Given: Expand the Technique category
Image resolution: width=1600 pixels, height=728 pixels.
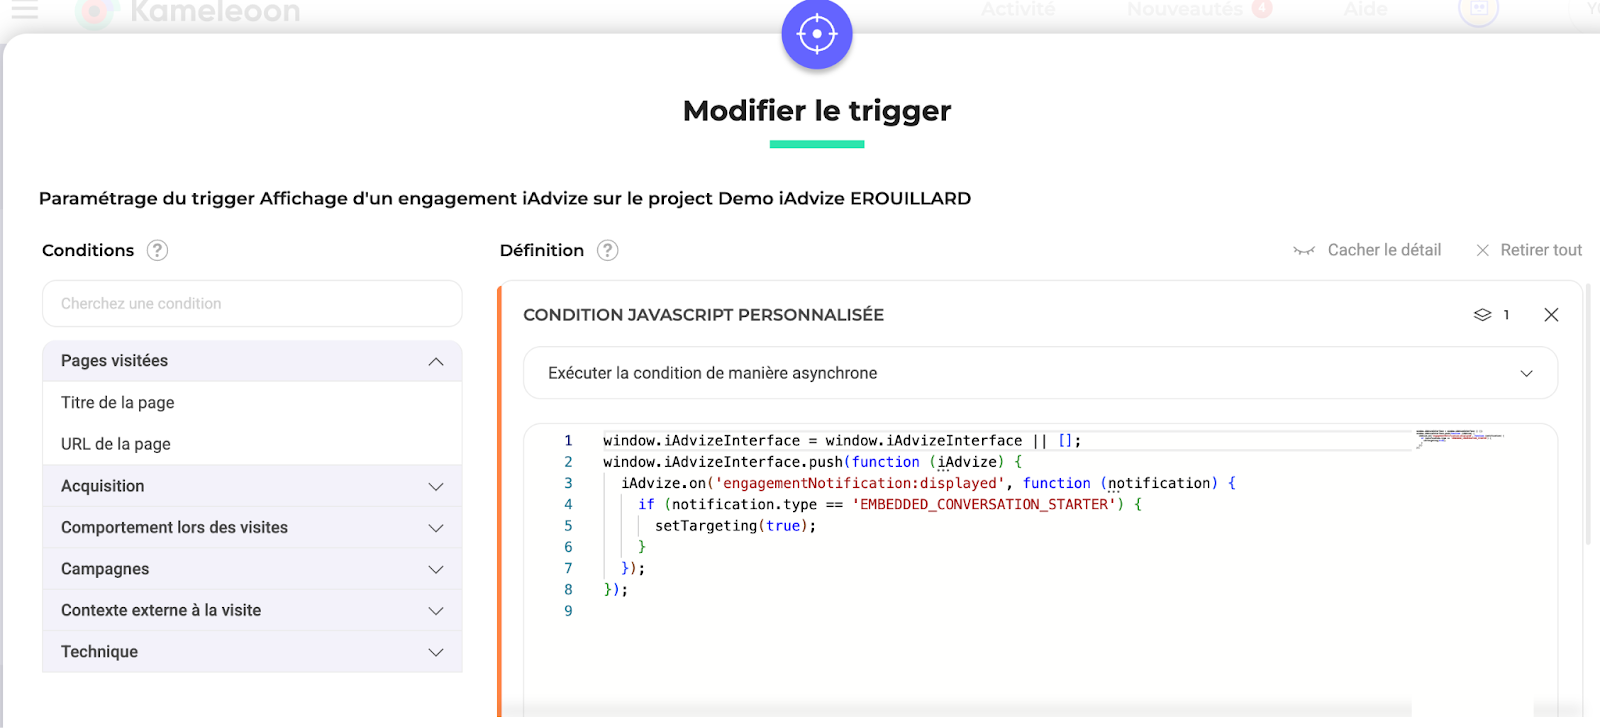Looking at the screenshot, I should point(252,652).
